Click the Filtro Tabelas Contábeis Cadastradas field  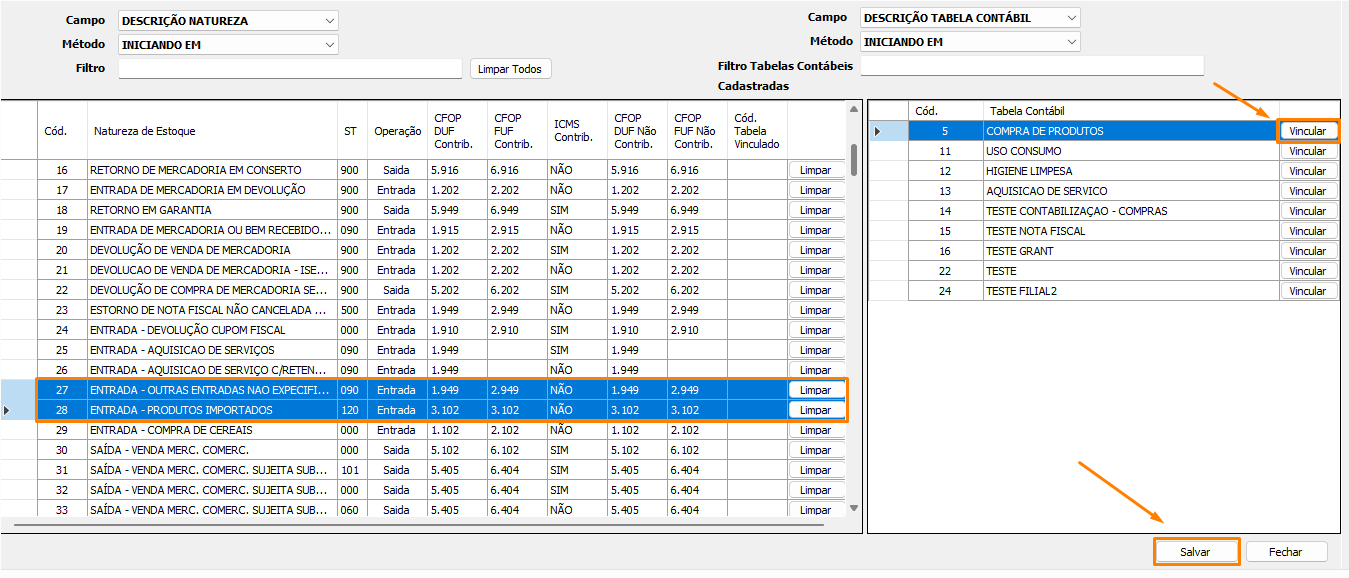point(1032,66)
